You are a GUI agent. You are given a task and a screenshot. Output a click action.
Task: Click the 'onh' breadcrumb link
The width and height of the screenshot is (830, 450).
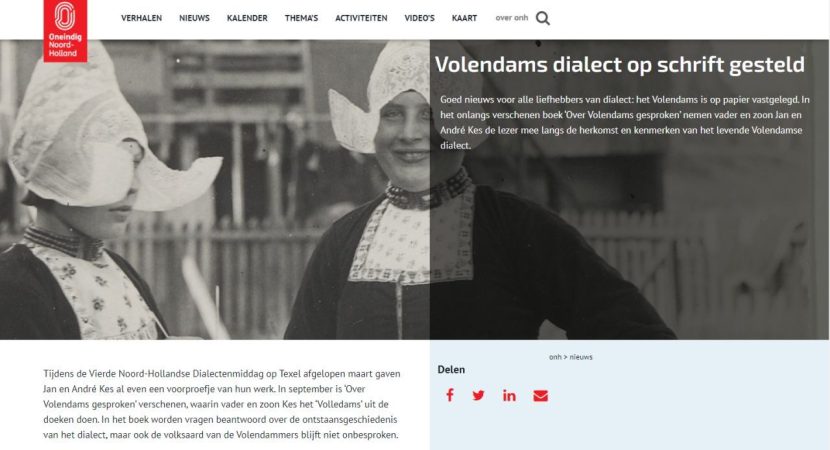(x=555, y=357)
